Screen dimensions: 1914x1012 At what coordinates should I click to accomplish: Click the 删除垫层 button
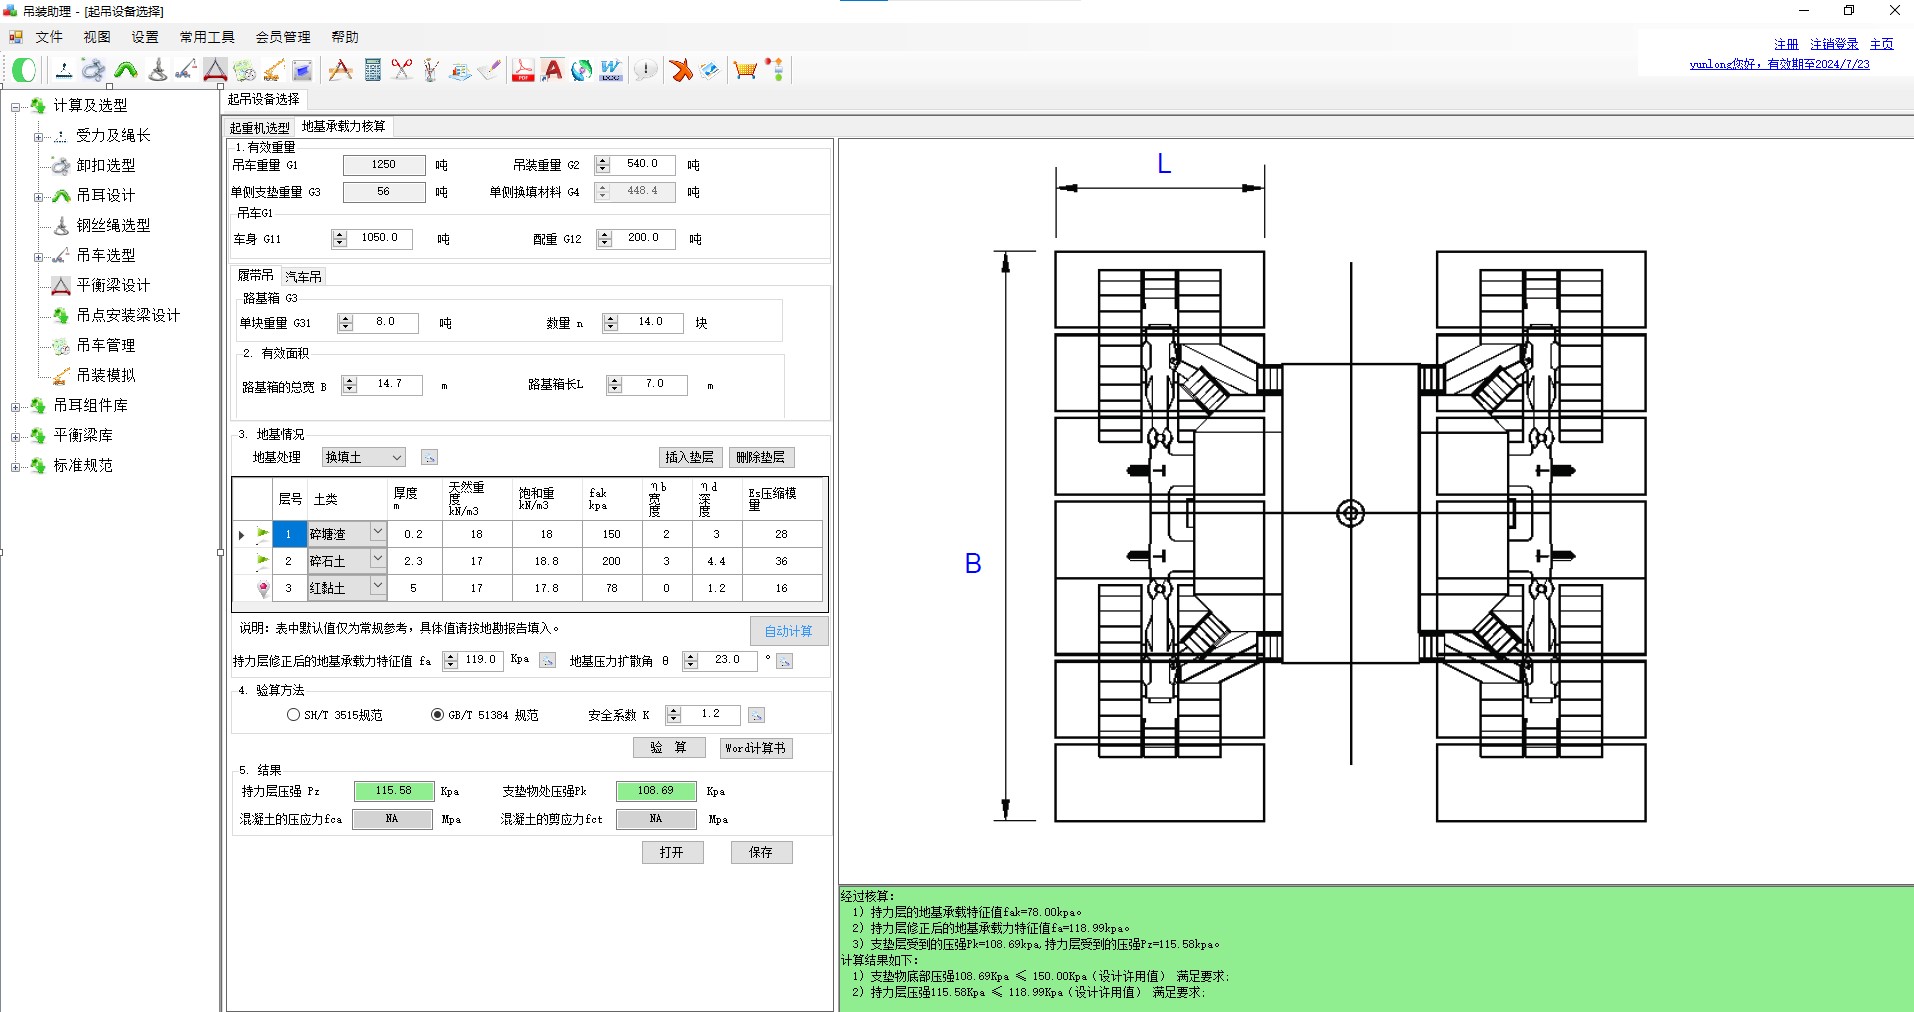pyautogui.click(x=761, y=457)
